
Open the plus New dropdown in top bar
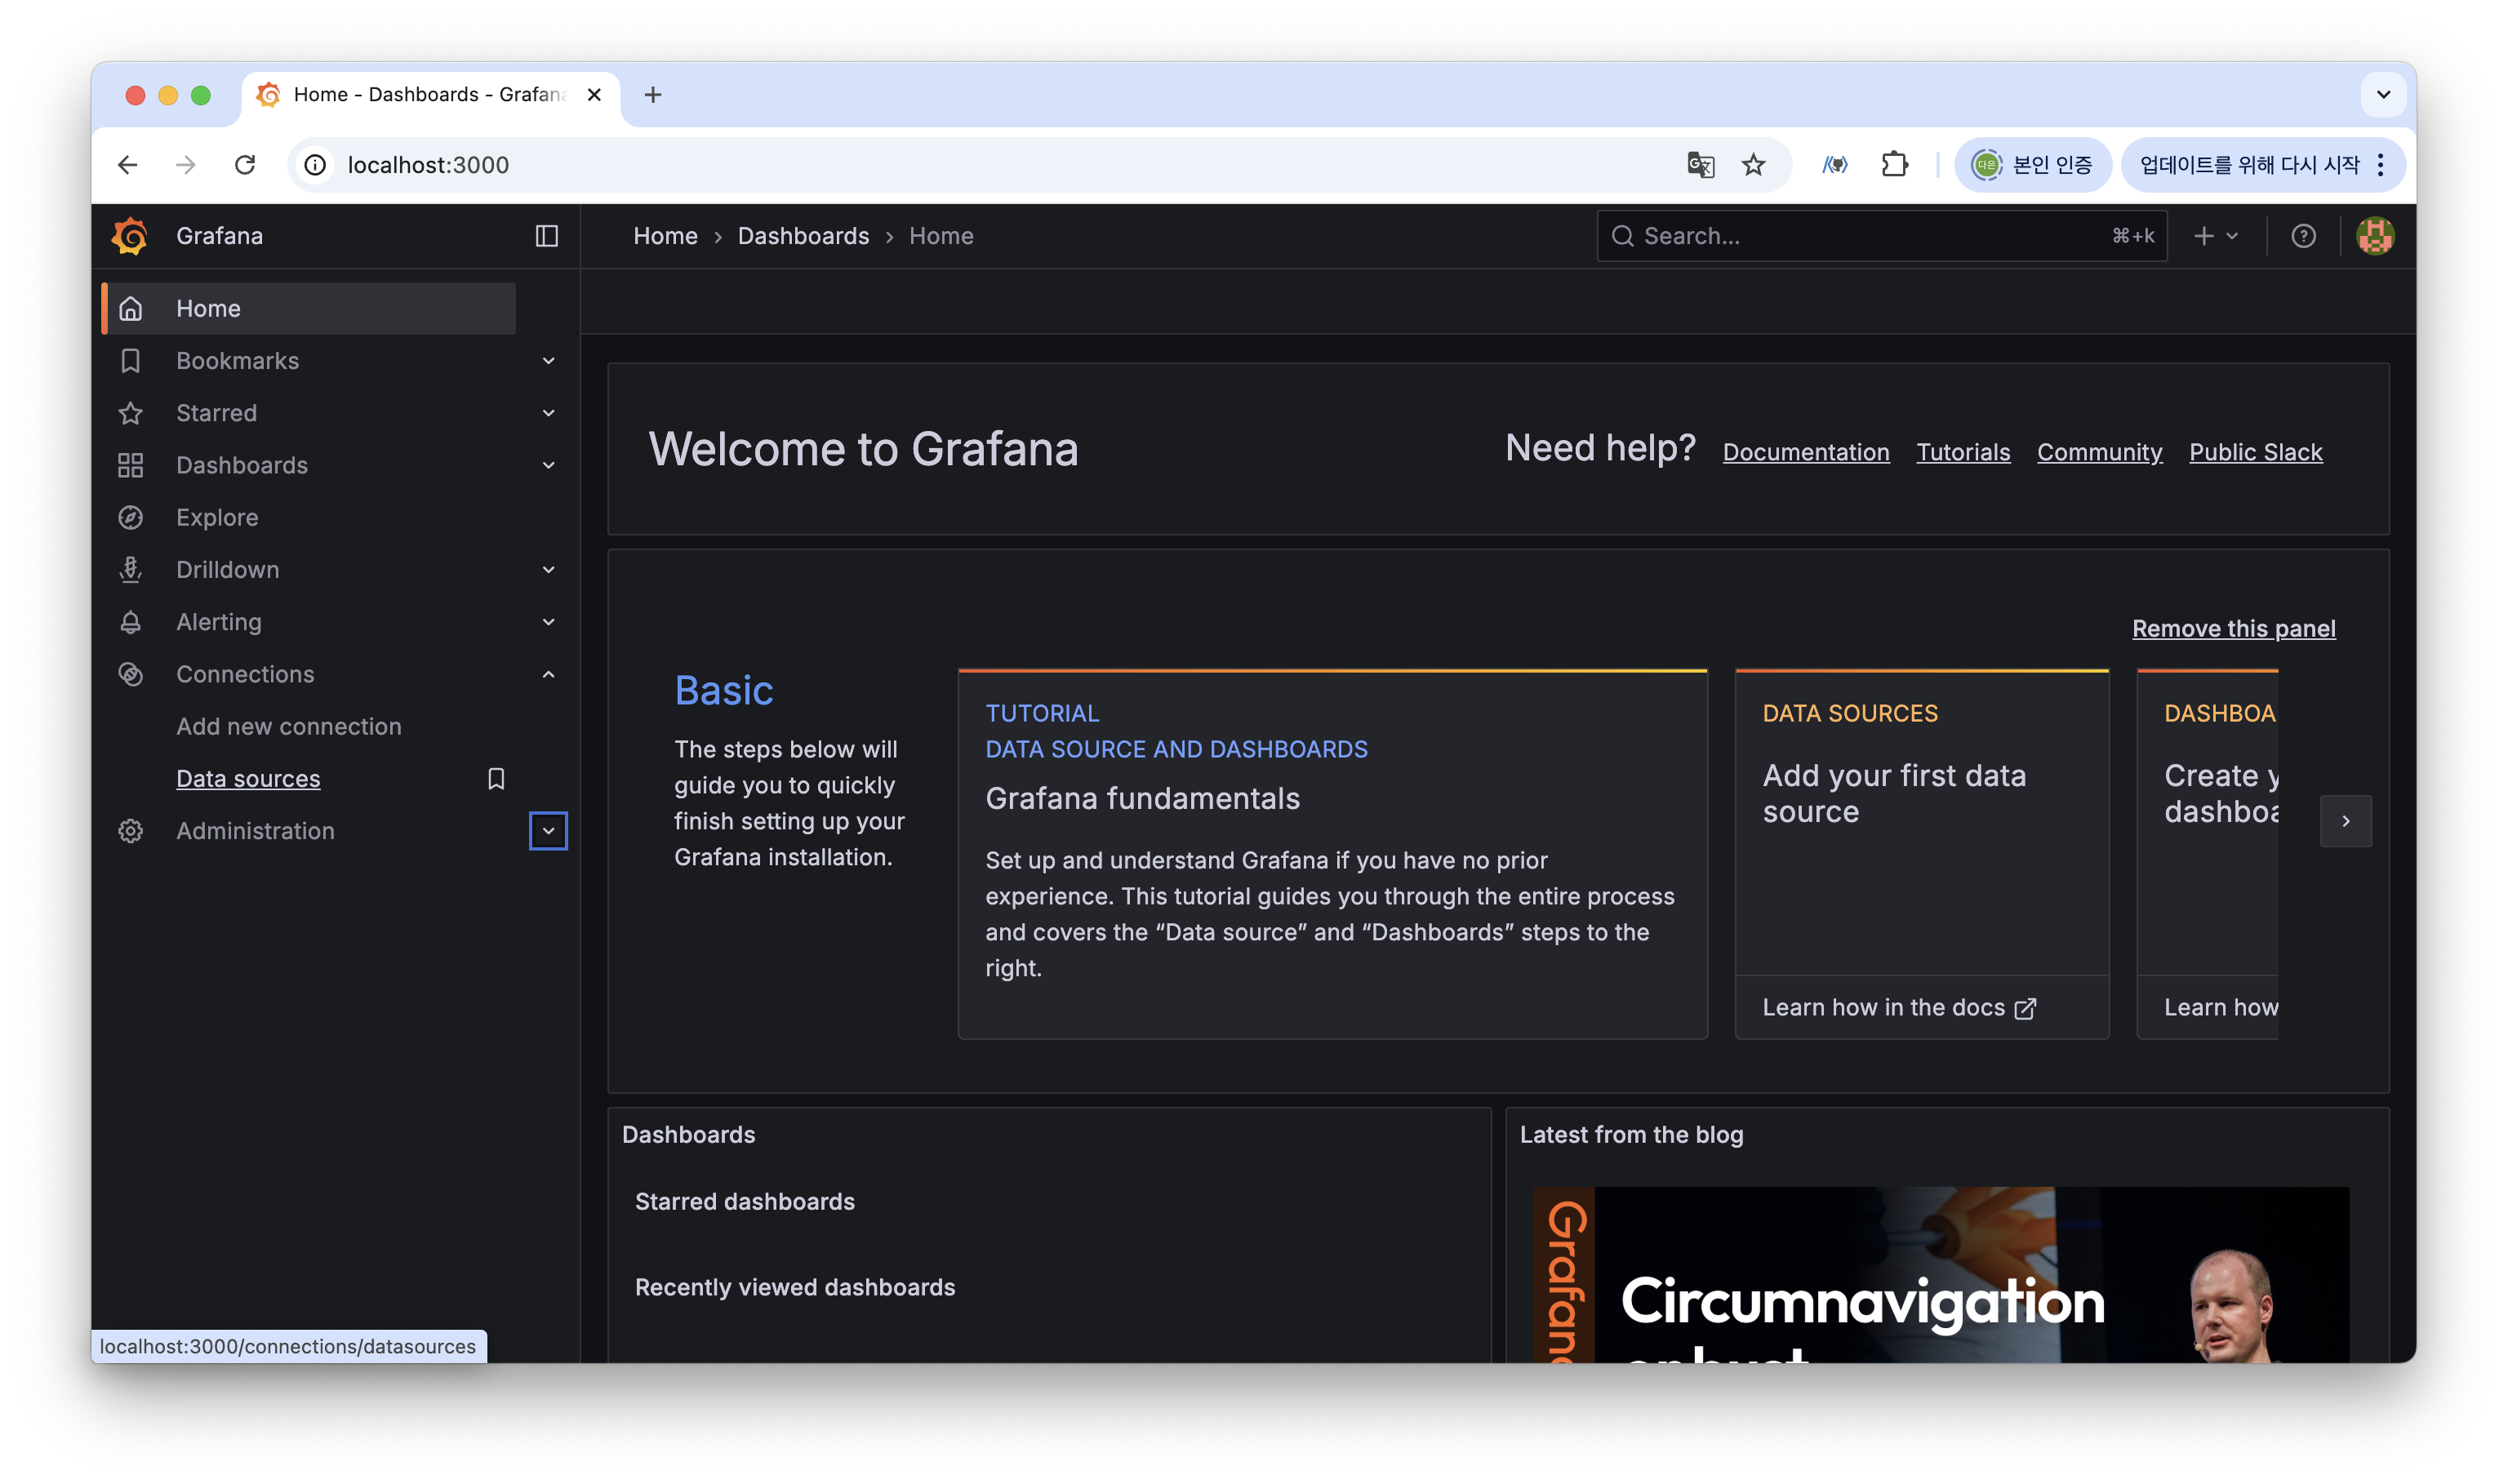(x=2215, y=236)
